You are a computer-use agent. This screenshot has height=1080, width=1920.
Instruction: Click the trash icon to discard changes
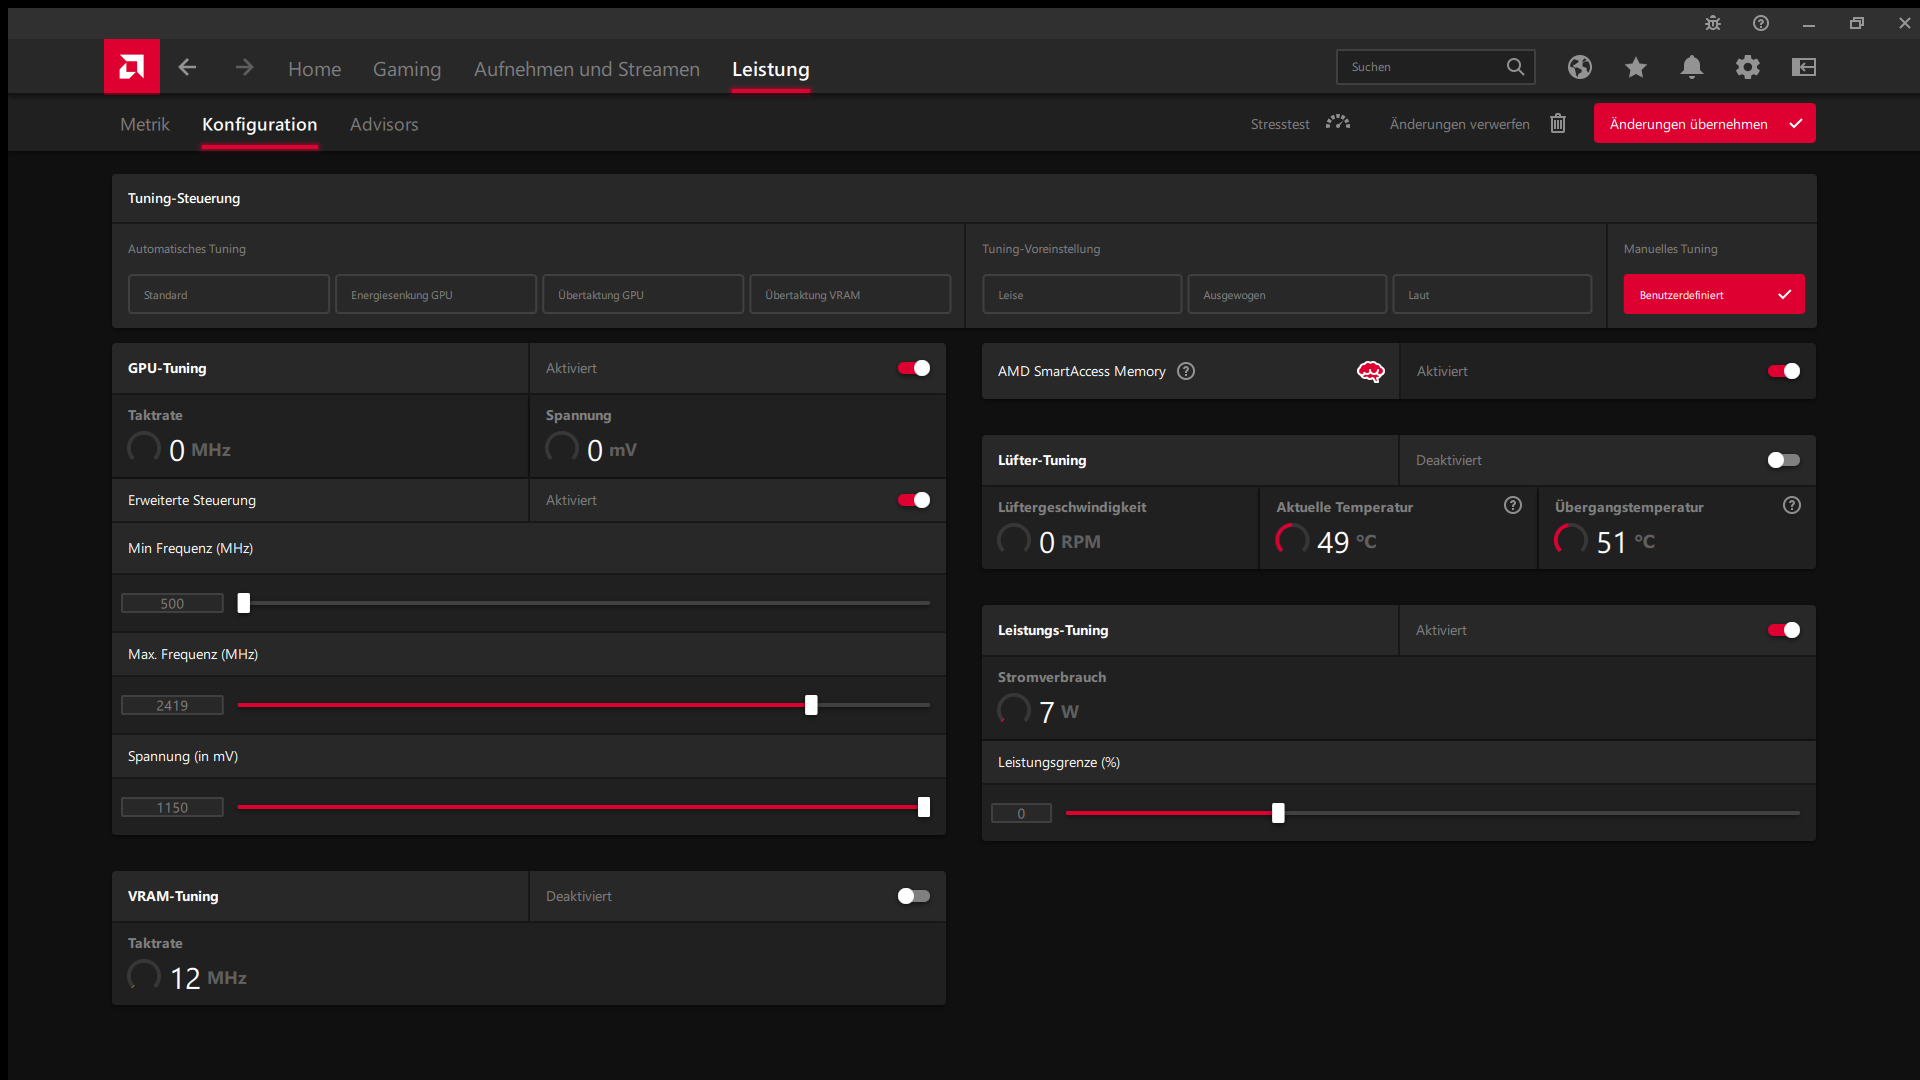tap(1557, 123)
